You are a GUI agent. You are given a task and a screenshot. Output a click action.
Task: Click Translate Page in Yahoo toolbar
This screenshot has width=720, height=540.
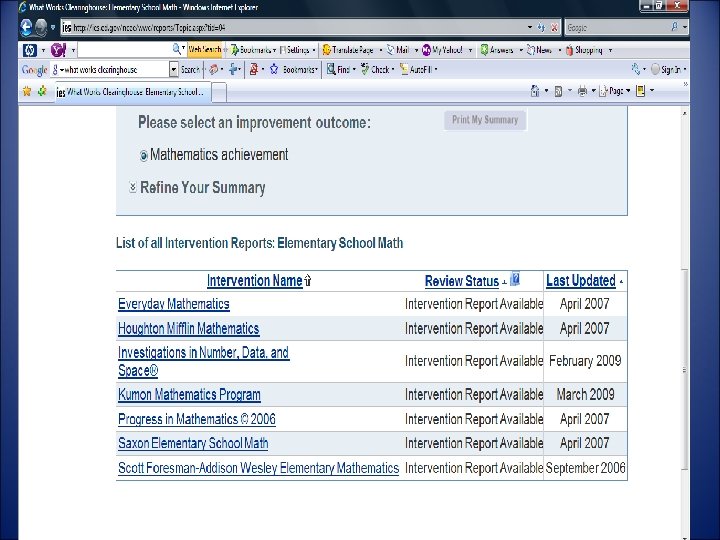[348, 50]
